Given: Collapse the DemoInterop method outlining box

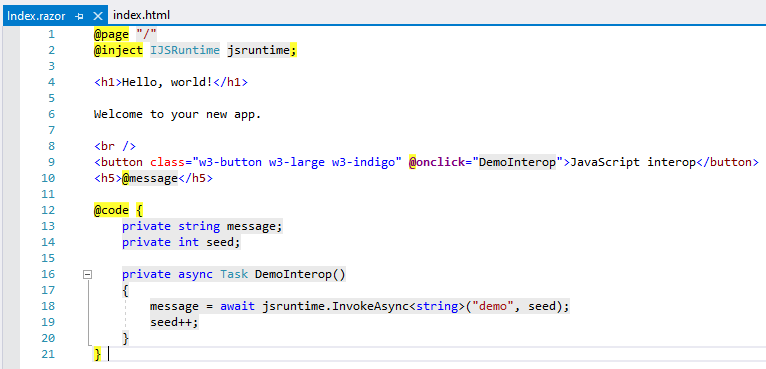Looking at the screenshot, I should coord(87,275).
